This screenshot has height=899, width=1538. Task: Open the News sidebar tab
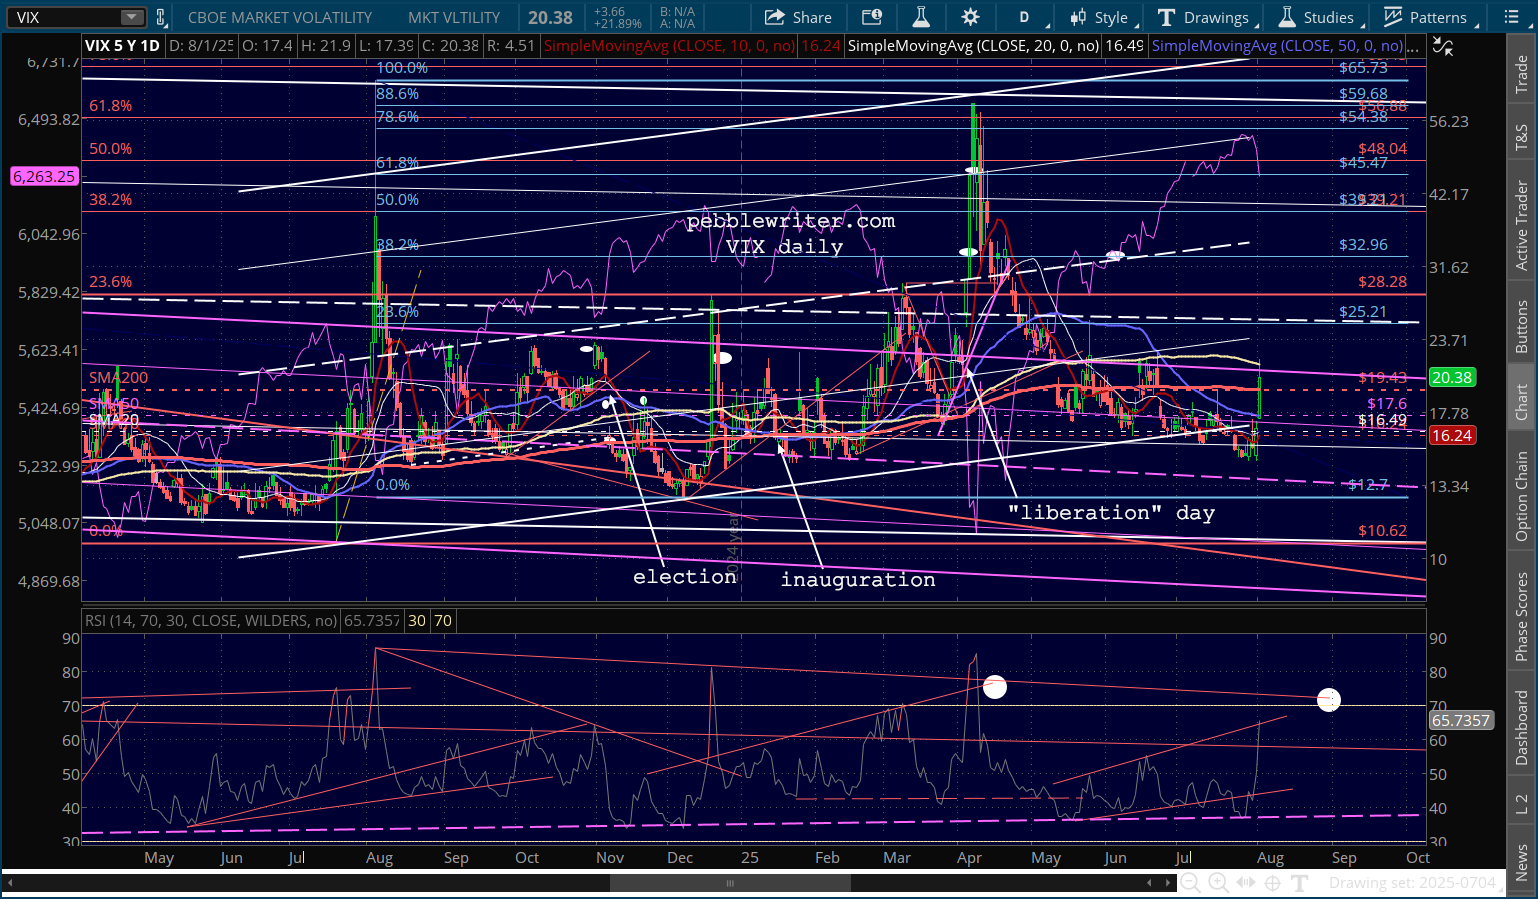tap(1521, 862)
